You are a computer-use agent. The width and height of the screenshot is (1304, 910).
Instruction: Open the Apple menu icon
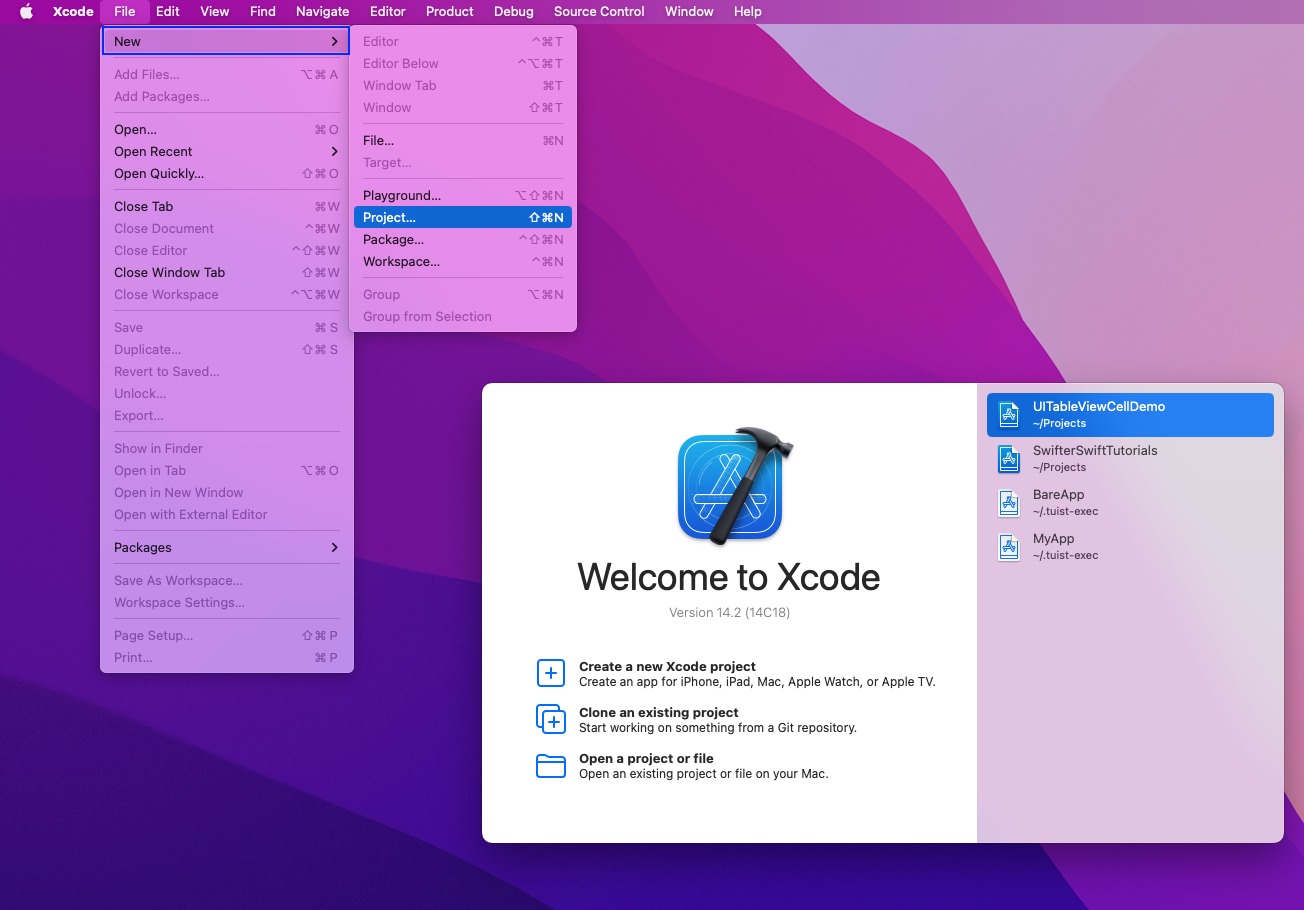coord(27,12)
